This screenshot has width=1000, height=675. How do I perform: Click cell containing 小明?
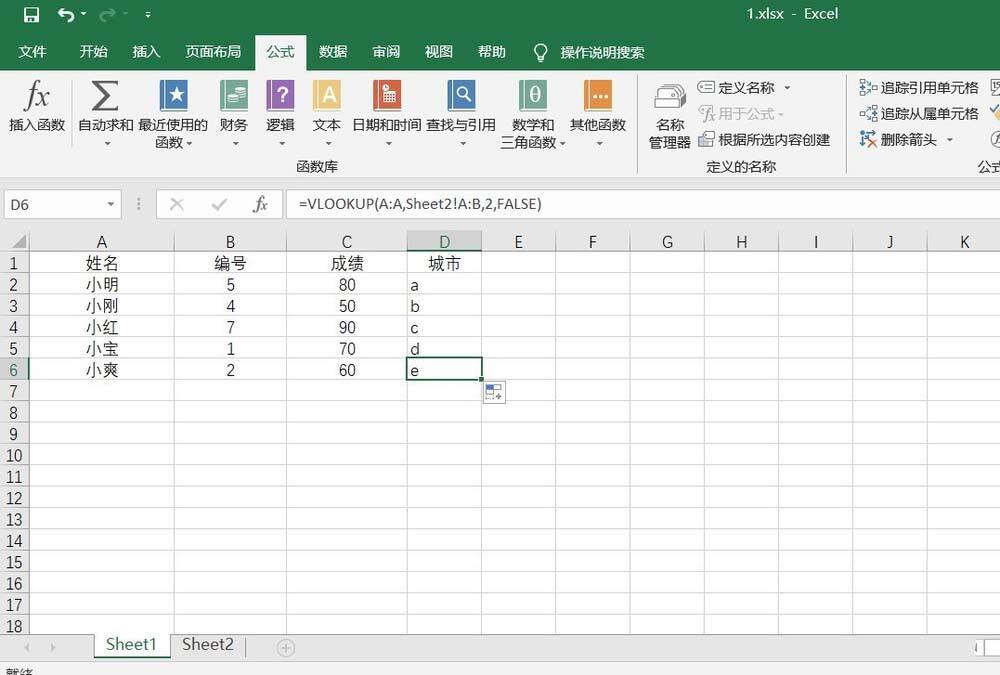point(101,285)
